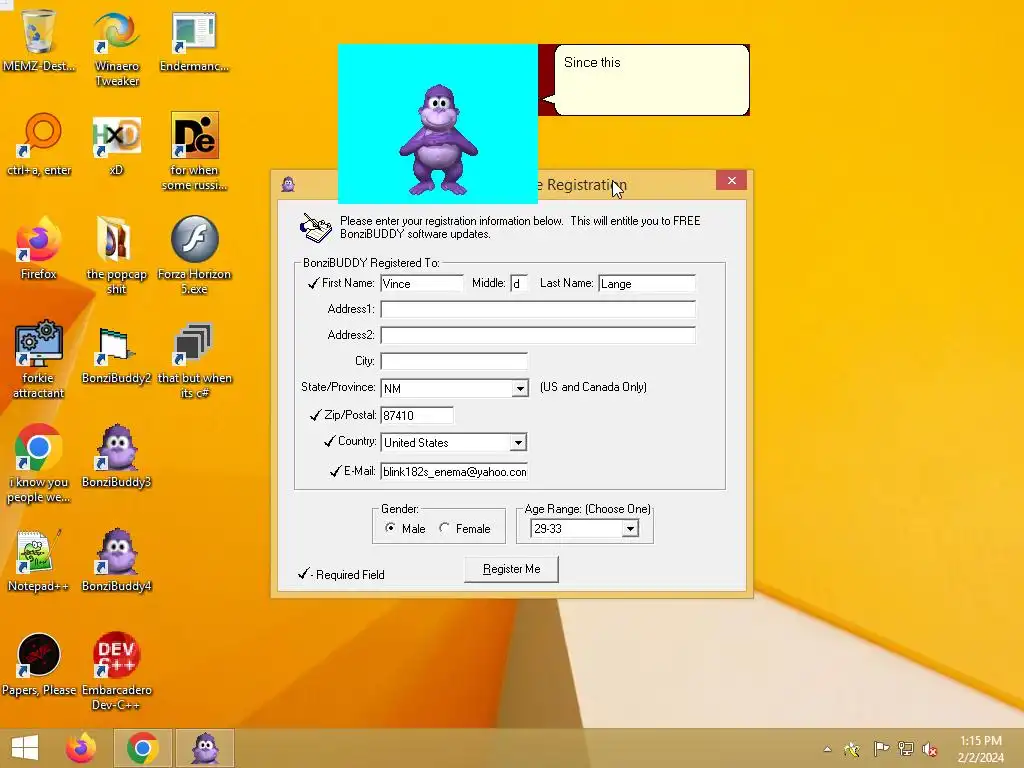
Task: Click the E-Mail input field
Action: coord(454,472)
